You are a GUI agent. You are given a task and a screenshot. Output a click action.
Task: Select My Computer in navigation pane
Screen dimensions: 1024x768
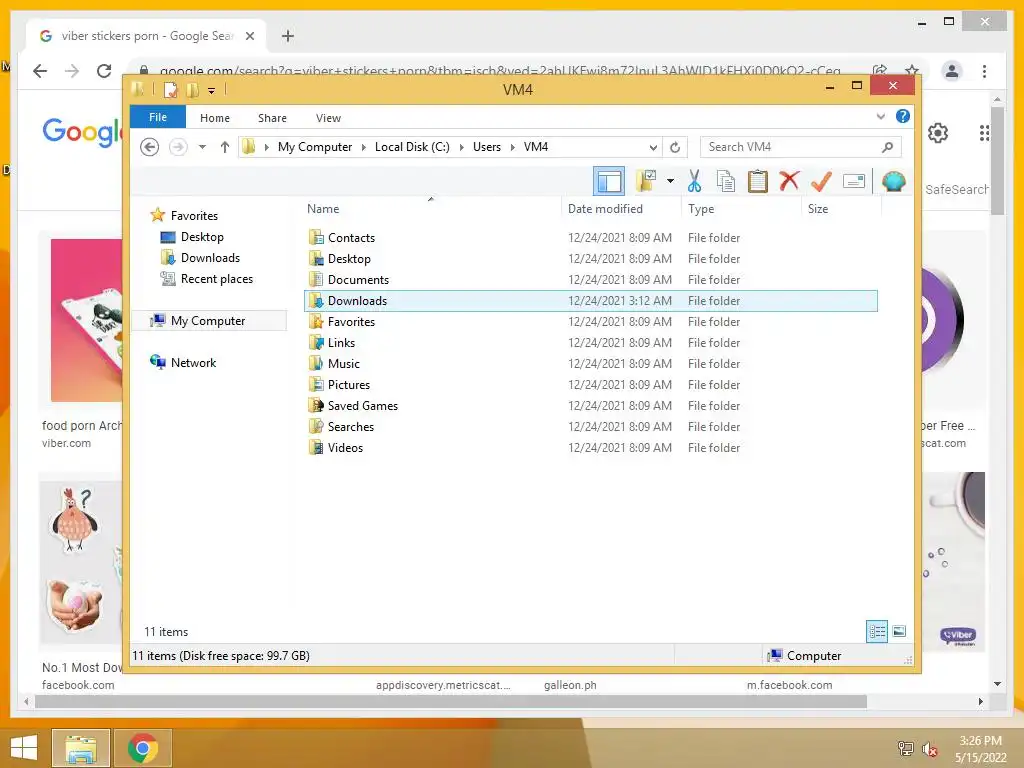pyautogui.click(x=208, y=321)
